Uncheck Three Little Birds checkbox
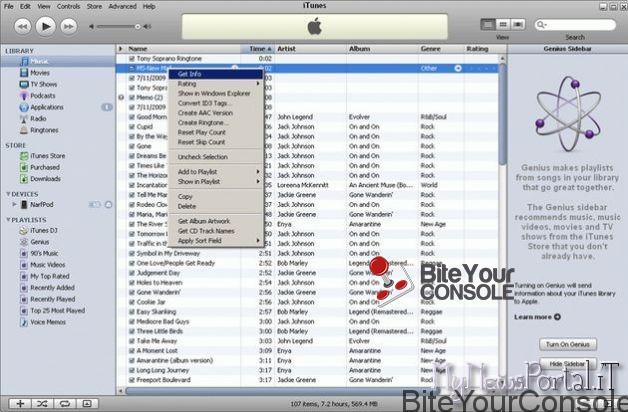This screenshot has width=628, height=412. tap(132, 332)
